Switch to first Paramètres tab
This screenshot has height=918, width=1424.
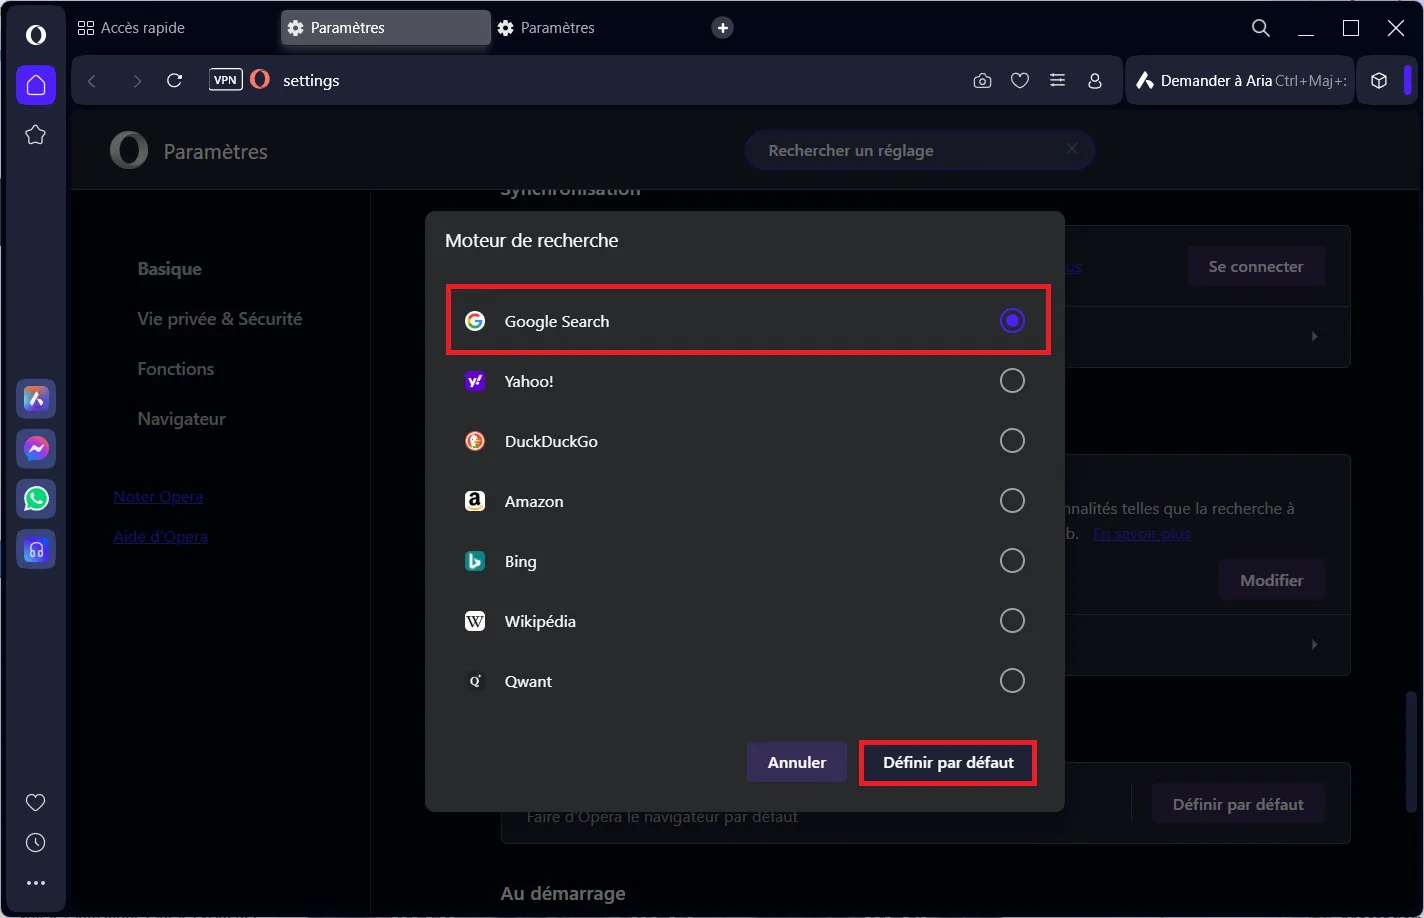point(386,28)
